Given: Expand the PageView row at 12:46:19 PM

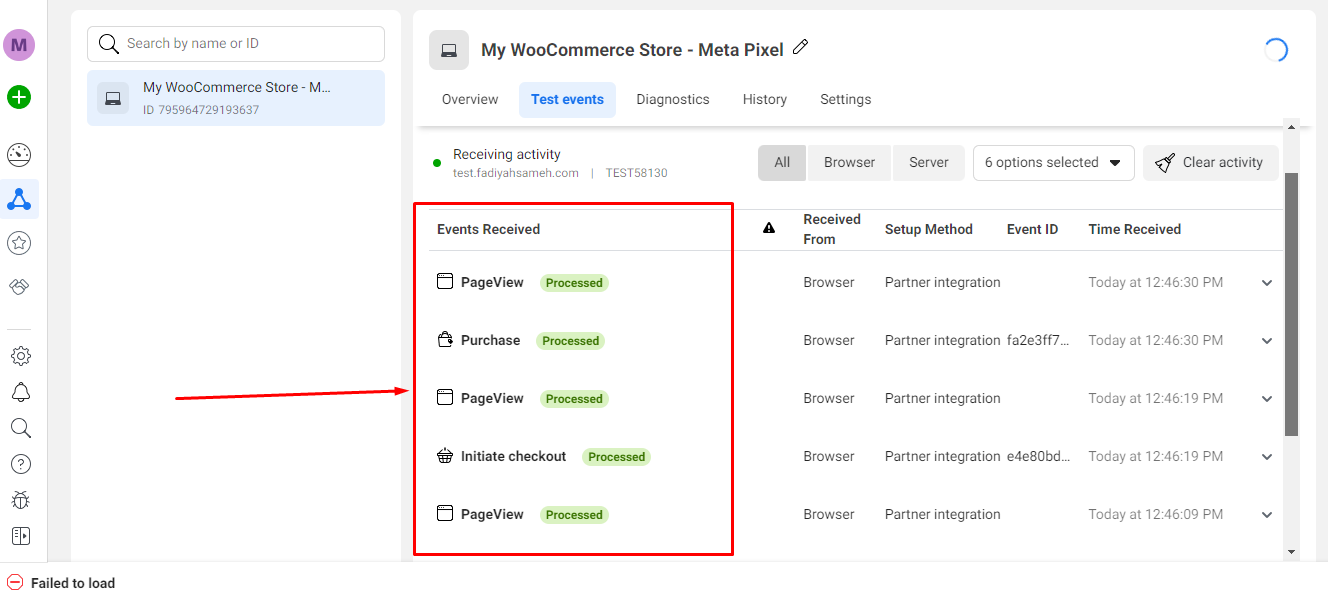Looking at the screenshot, I should (x=1267, y=399).
